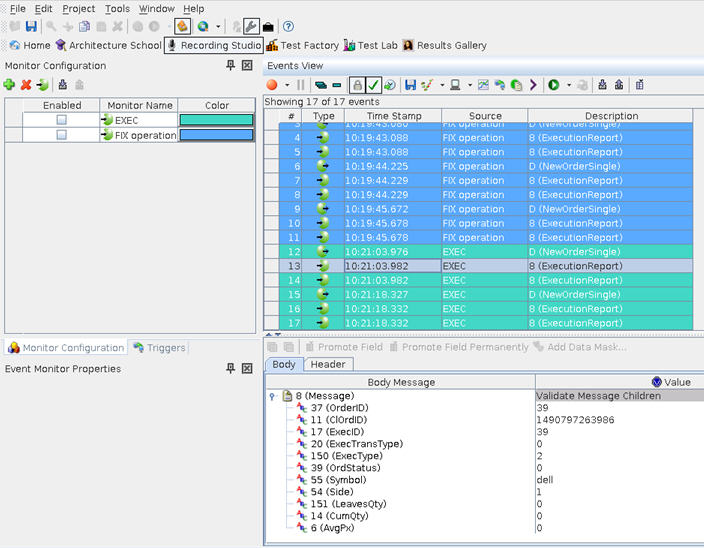The height and width of the screenshot is (548, 704).
Task: Switch to the Header tab
Action: click(328, 364)
